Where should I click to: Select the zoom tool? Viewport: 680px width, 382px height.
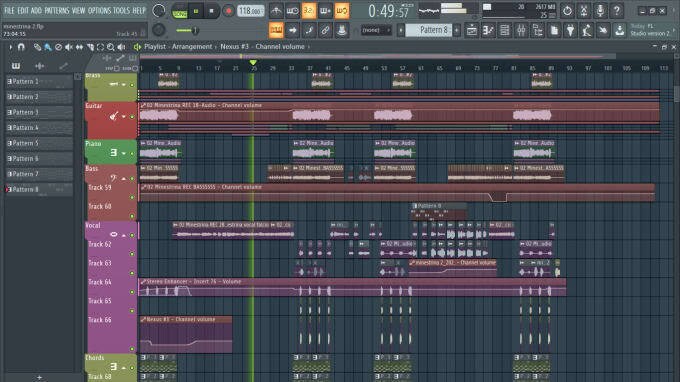111,47
